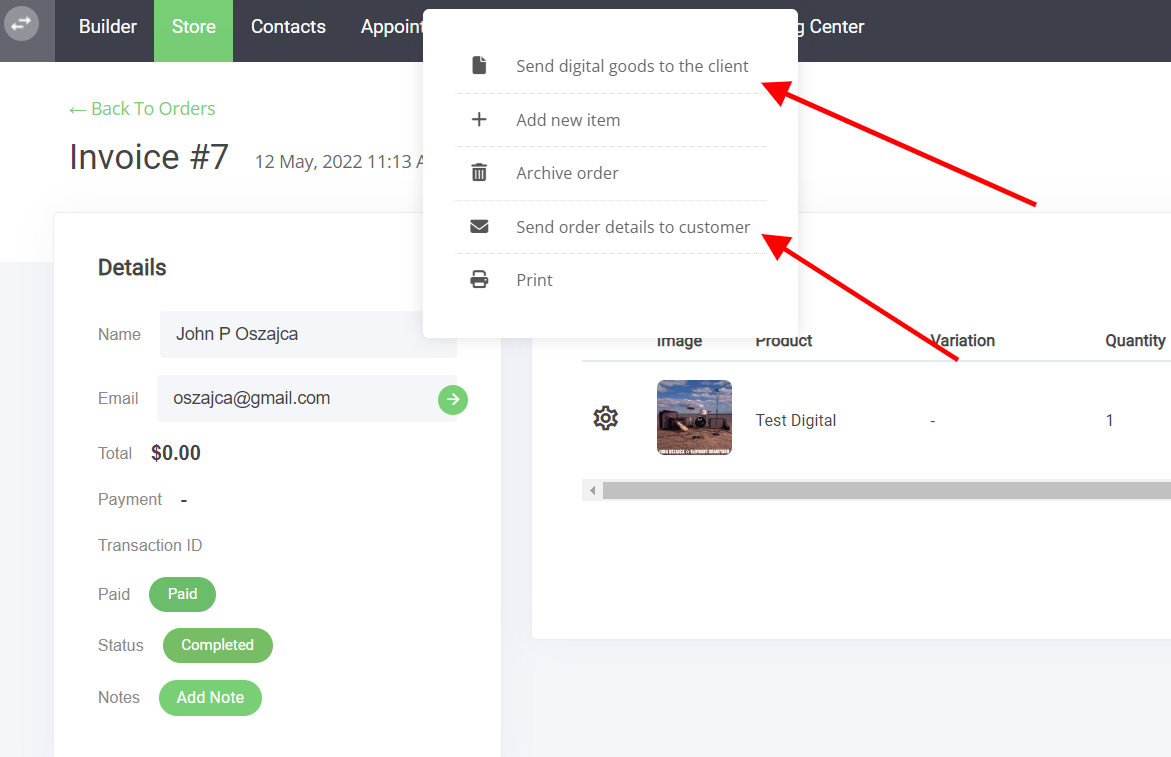Image resolution: width=1171 pixels, height=757 pixels.
Task: Follow the Back To Orders link
Action: [141, 108]
